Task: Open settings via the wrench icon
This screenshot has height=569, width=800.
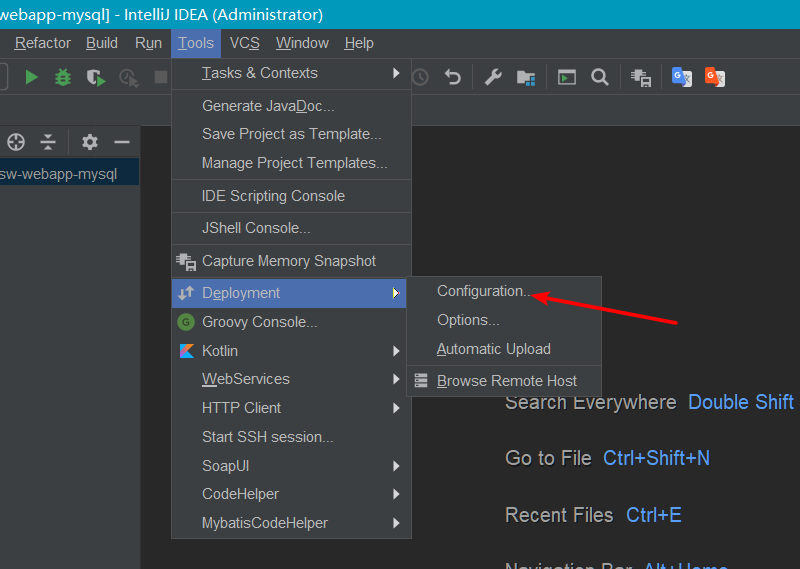Action: pyautogui.click(x=493, y=77)
